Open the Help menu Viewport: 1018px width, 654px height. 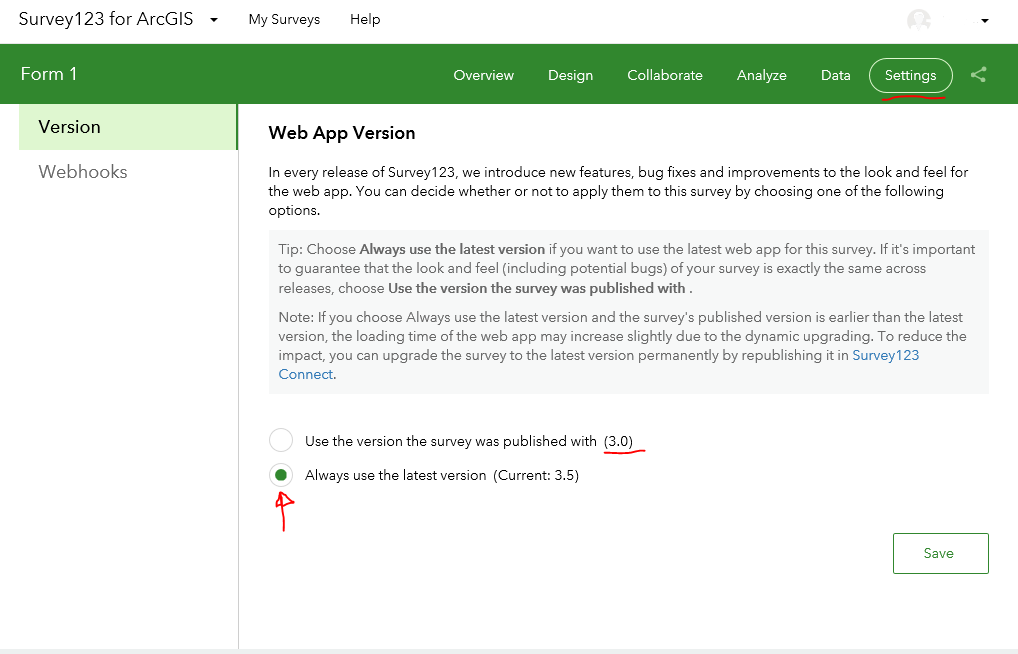(365, 19)
